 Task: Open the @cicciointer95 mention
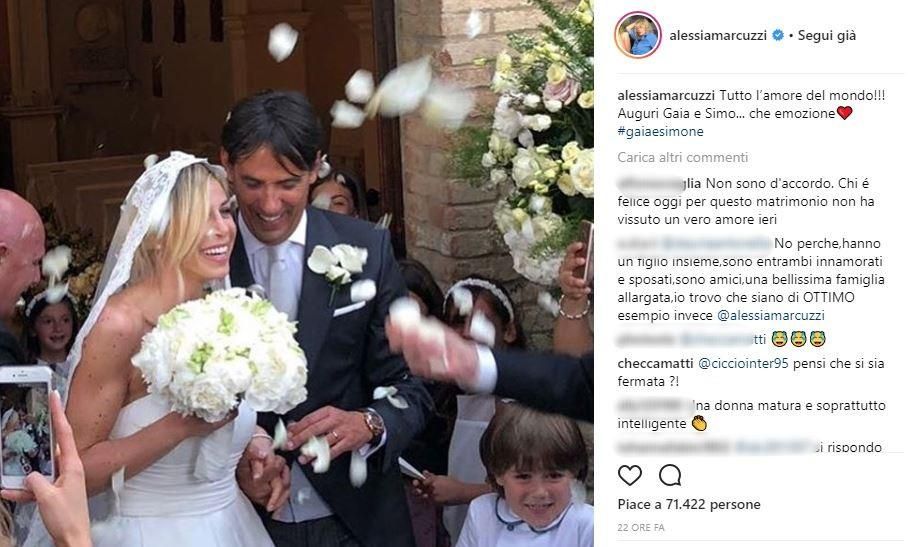click(743, 364)
